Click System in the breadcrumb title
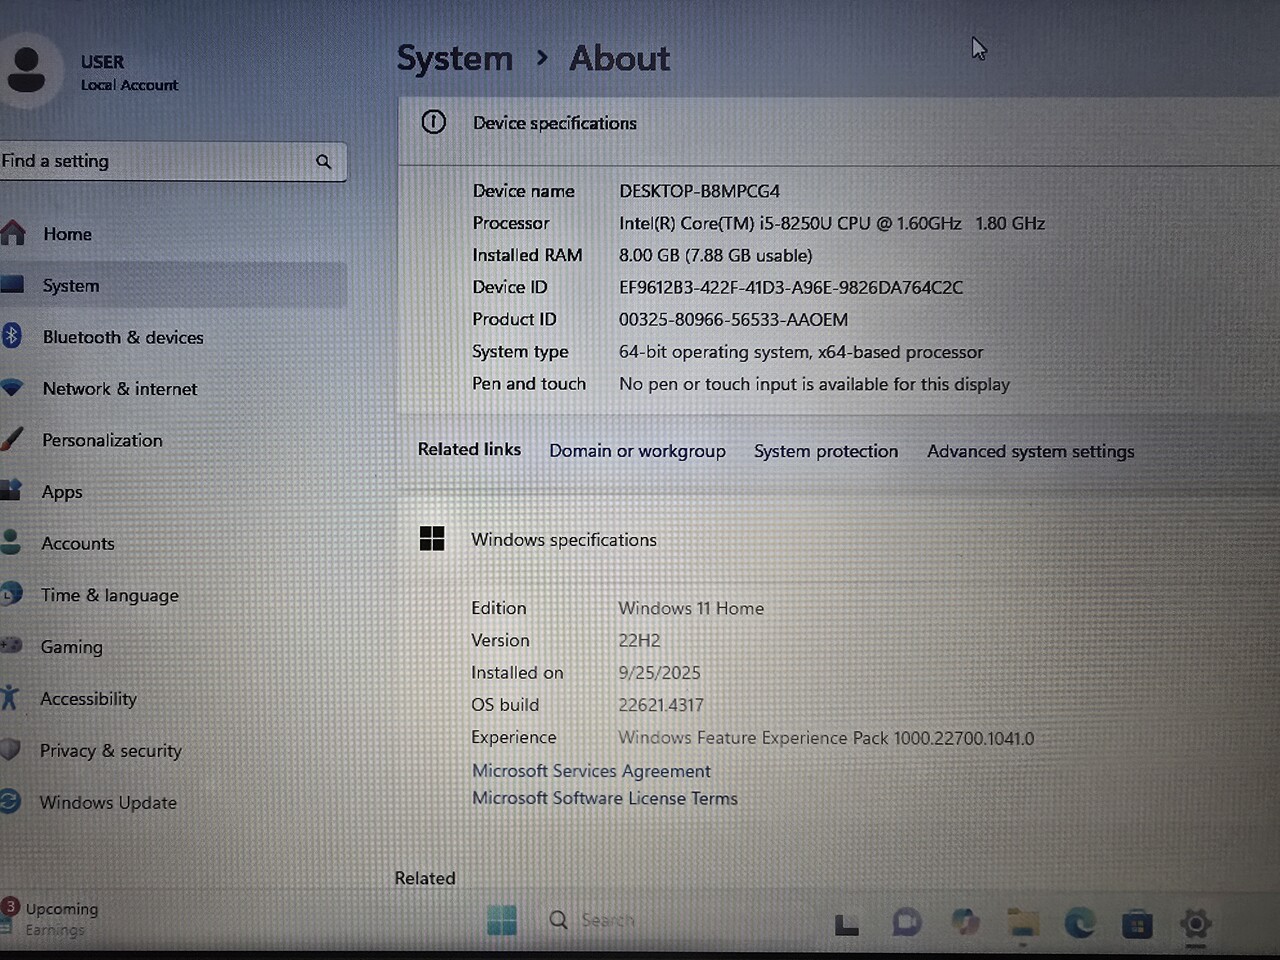1280x960 pixels. click(455, 58)
